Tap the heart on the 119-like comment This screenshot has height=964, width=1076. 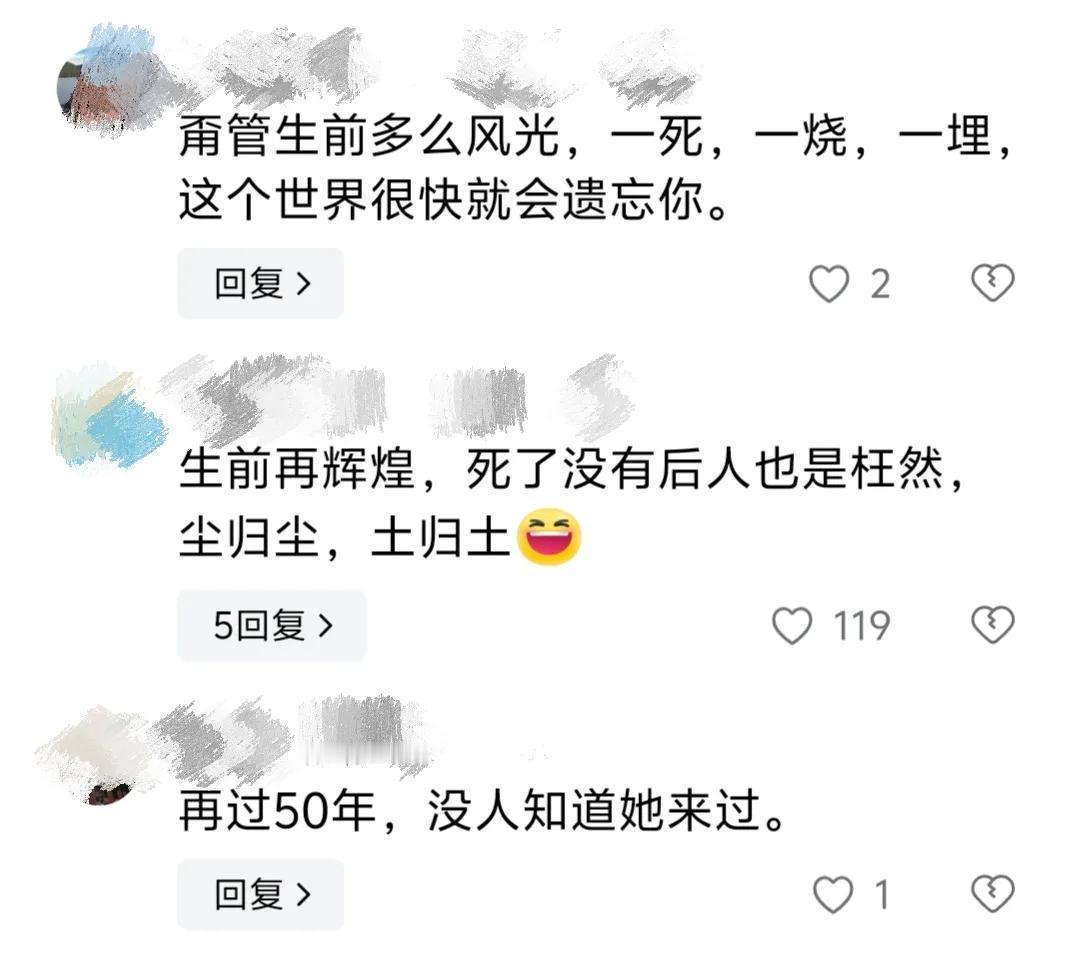coord(792,625)
